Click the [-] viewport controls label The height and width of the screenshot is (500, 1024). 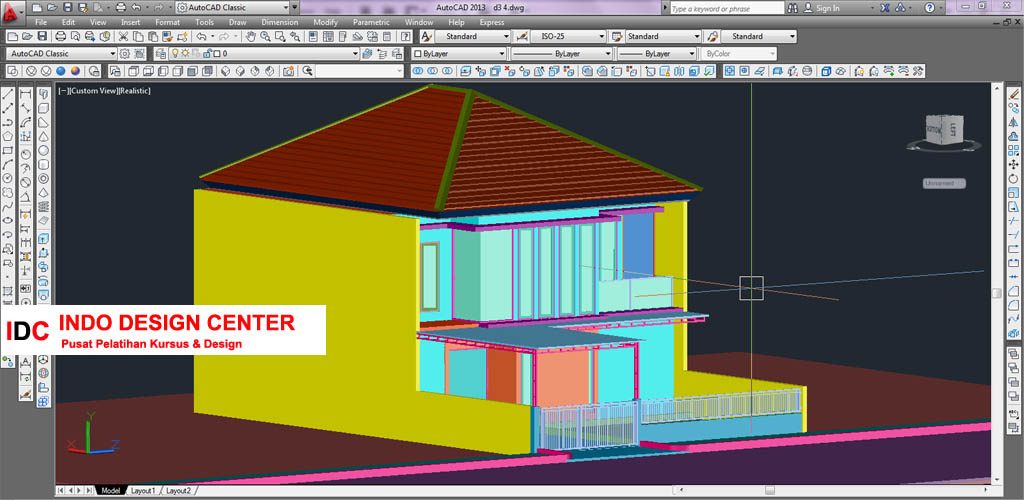62,91
